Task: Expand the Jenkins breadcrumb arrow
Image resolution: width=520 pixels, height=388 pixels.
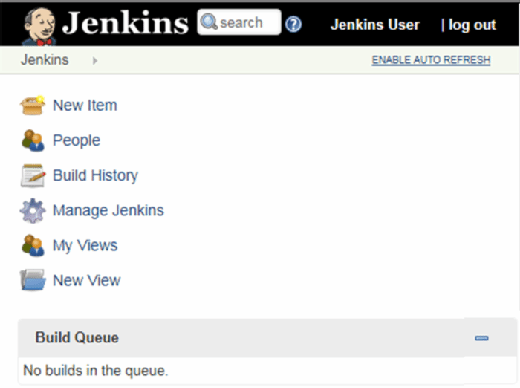Action: click(95, 60)
